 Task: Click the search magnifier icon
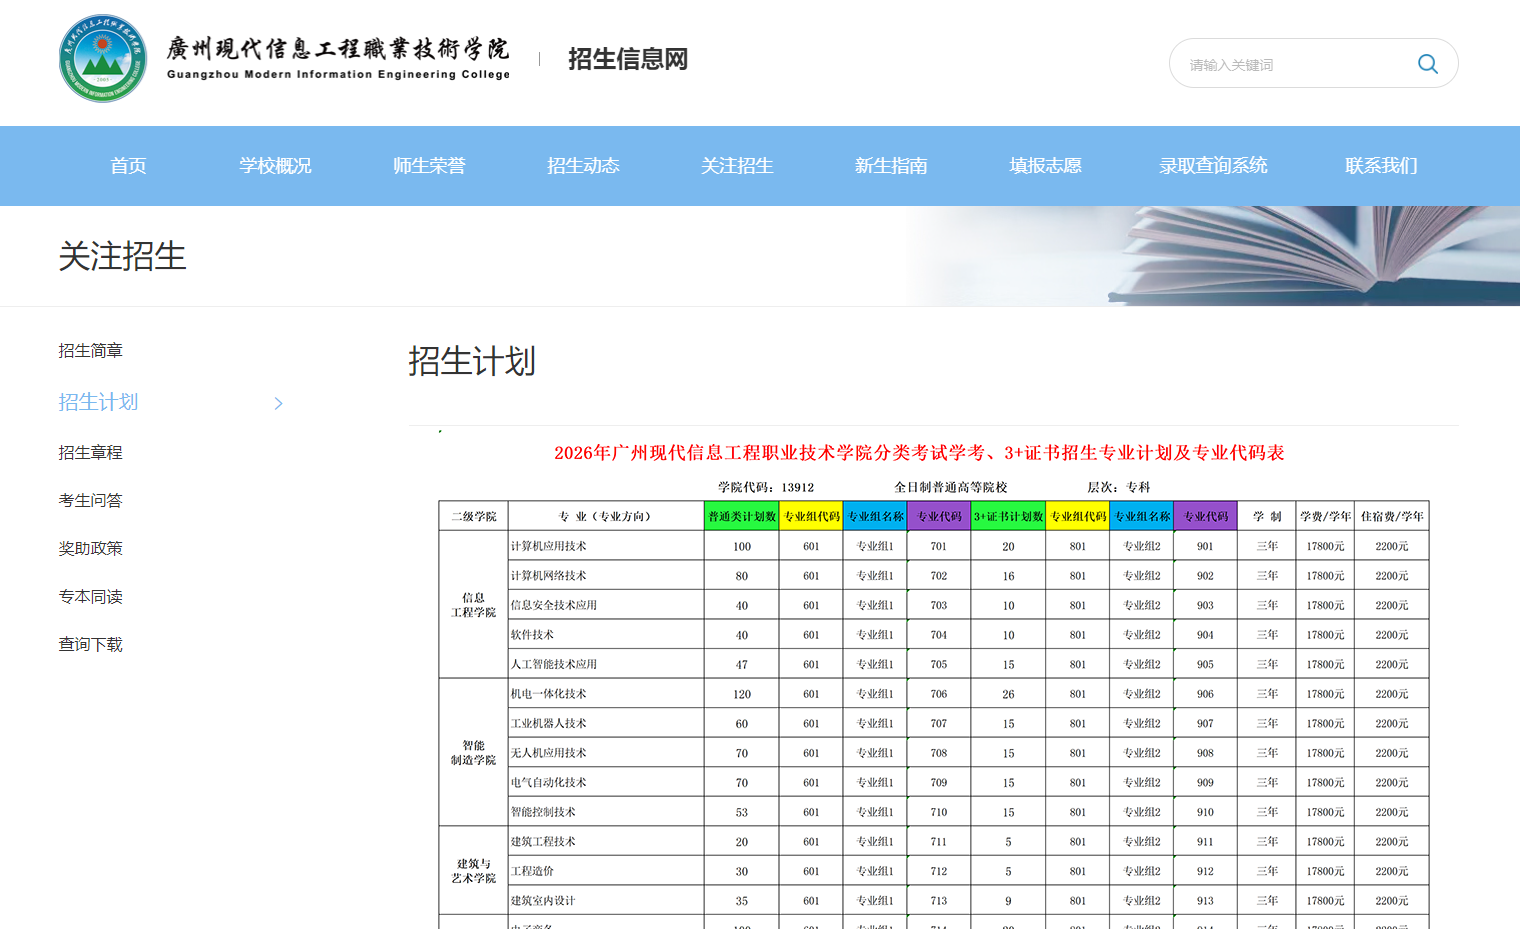1427,63
